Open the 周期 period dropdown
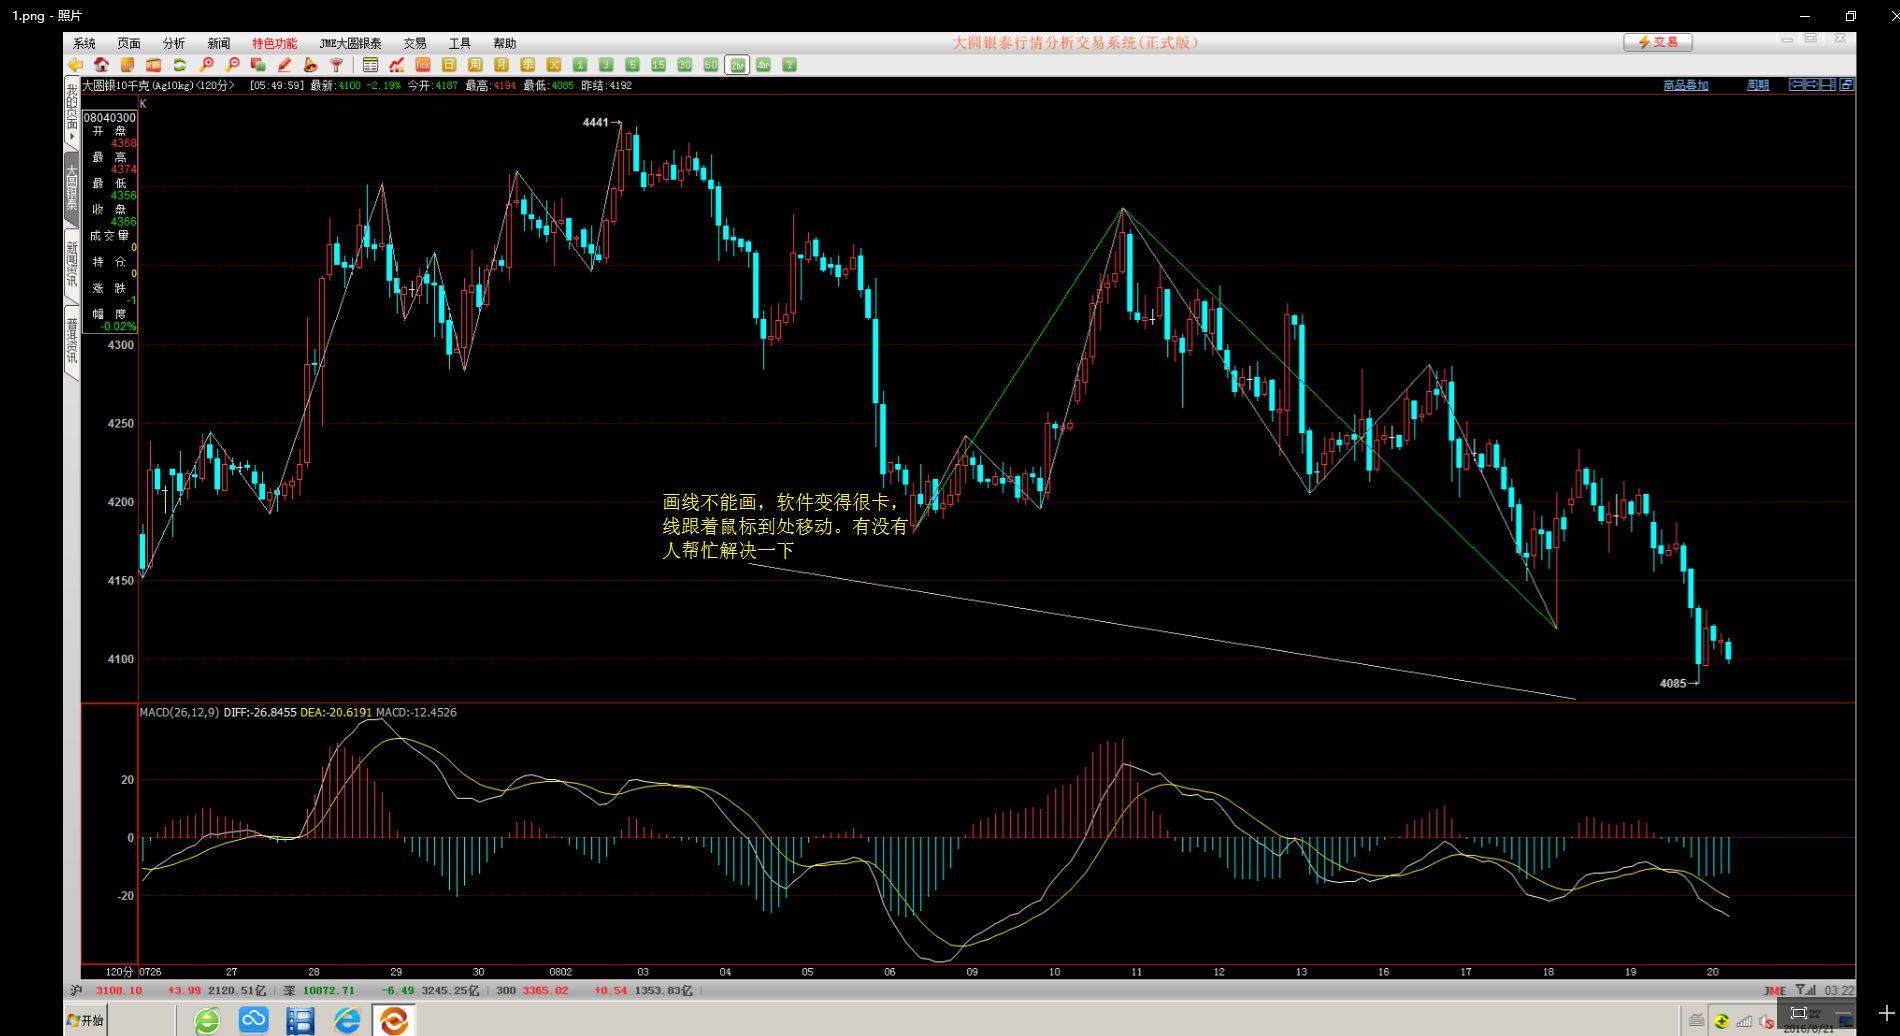 click(1757, 85)
